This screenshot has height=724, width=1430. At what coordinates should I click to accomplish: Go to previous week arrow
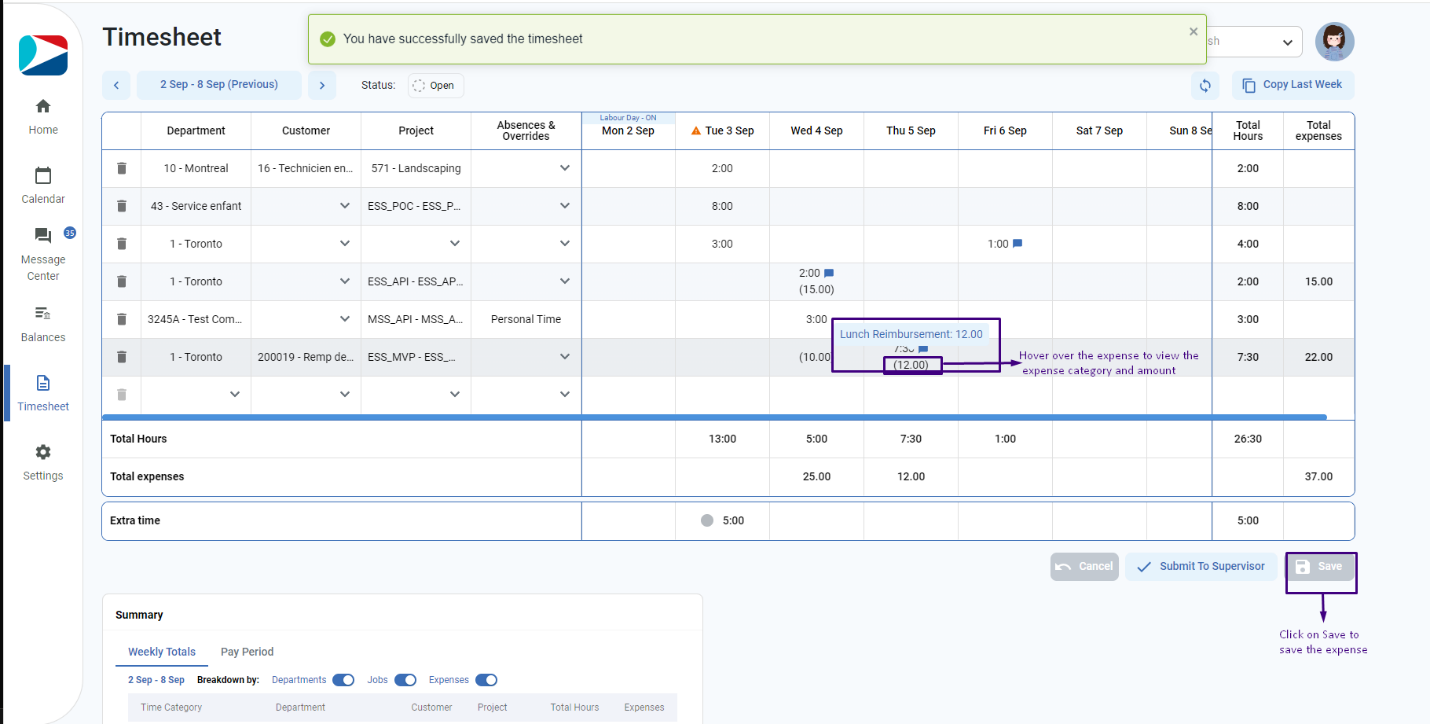pos(116,85)
